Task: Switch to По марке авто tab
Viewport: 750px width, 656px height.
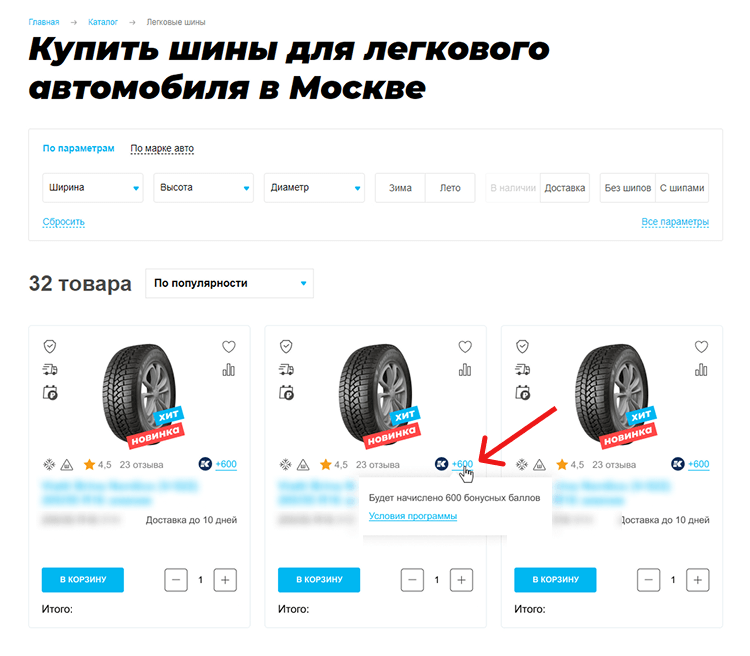Action: 162,148
